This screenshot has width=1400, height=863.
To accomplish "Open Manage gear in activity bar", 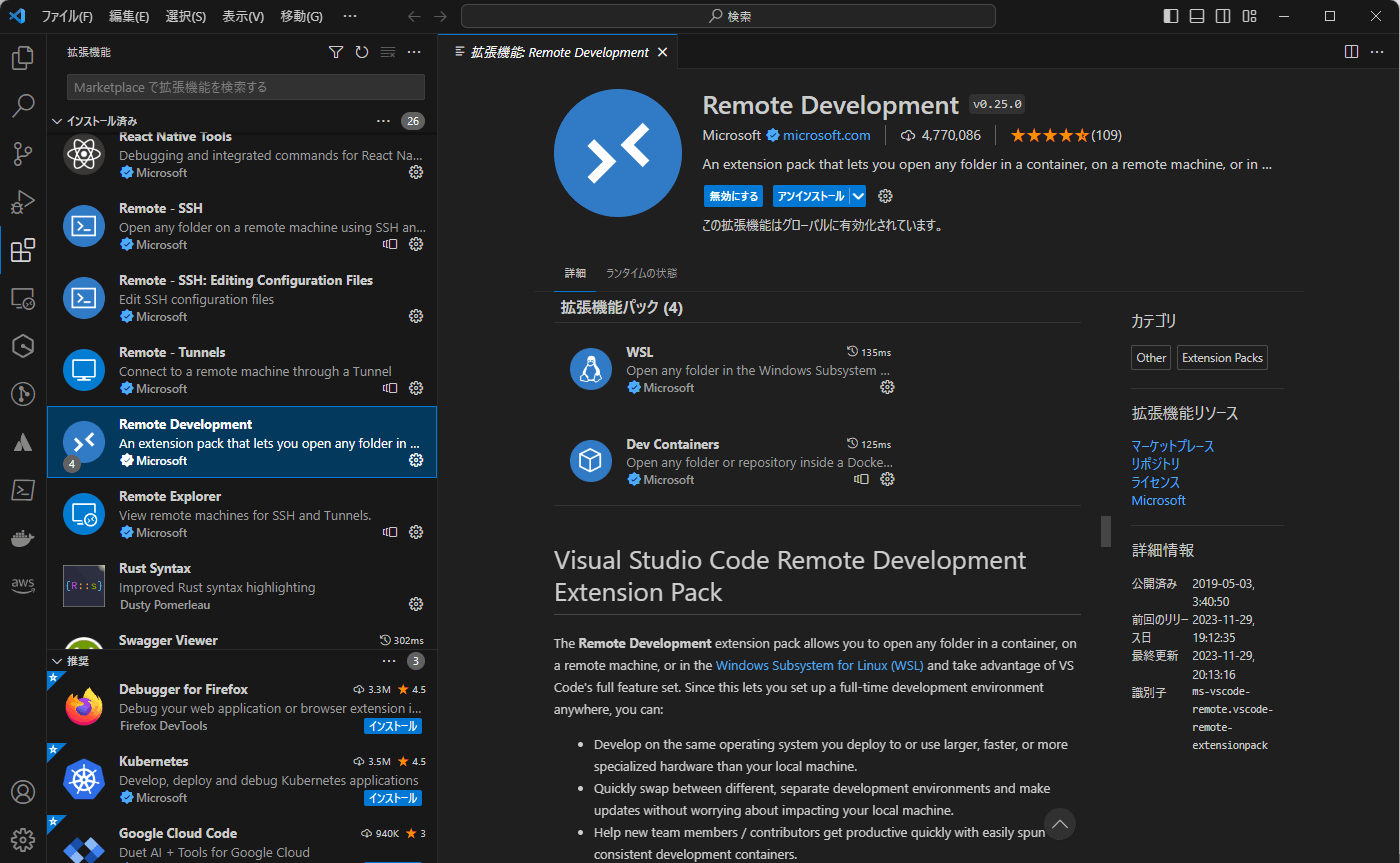I will tap(23, 839).
